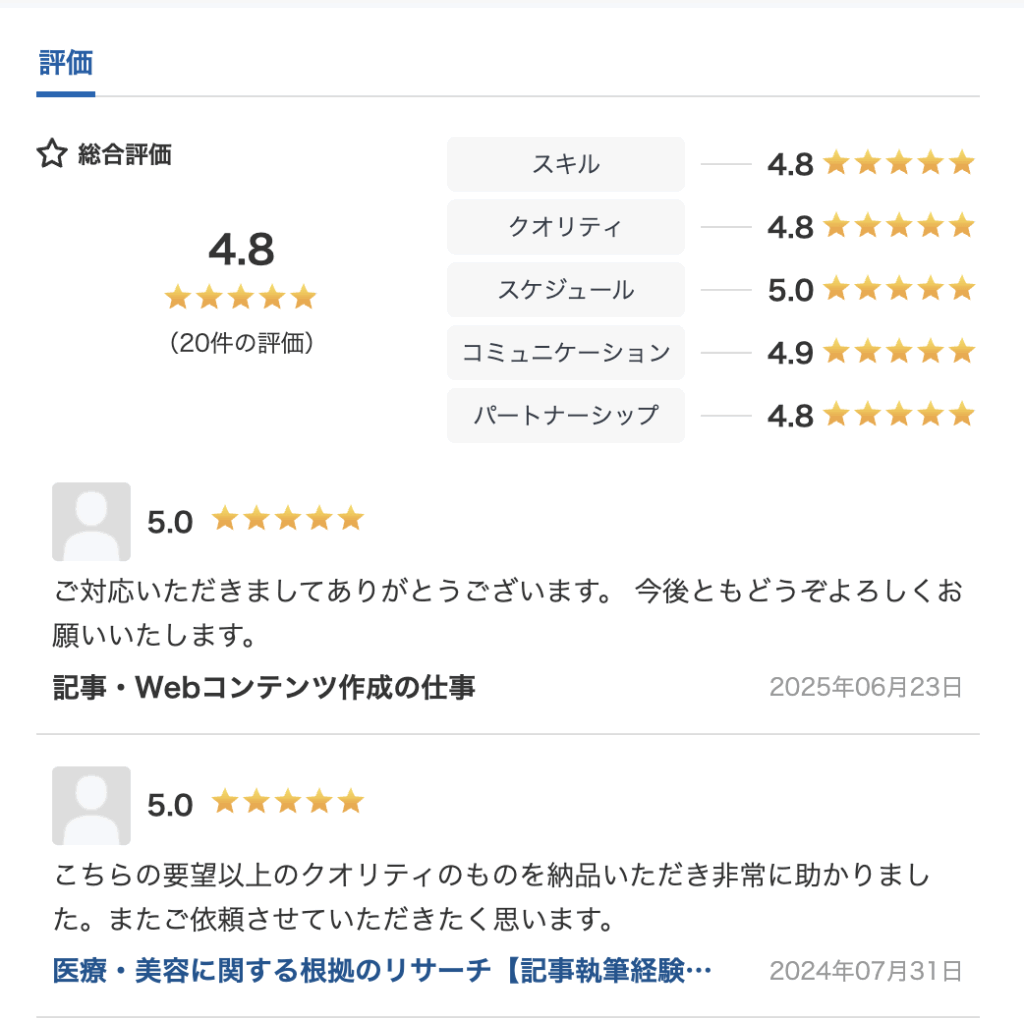Screen dimensions: 1024x1022
Task: Select the スケジュール rating label
Action: tap(566, 290)
